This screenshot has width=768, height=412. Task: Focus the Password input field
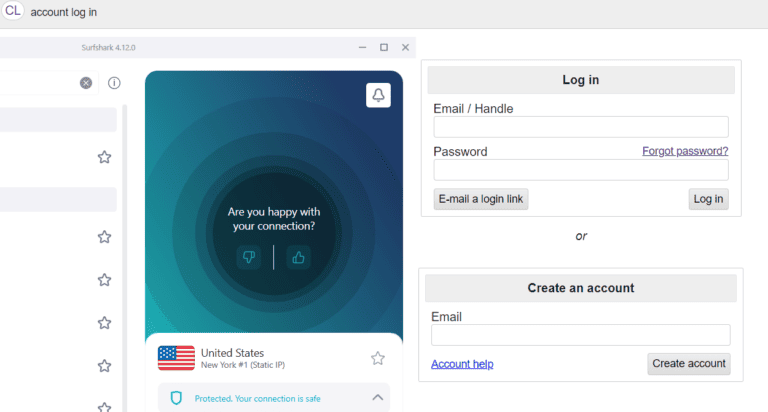tap(581, 170)
